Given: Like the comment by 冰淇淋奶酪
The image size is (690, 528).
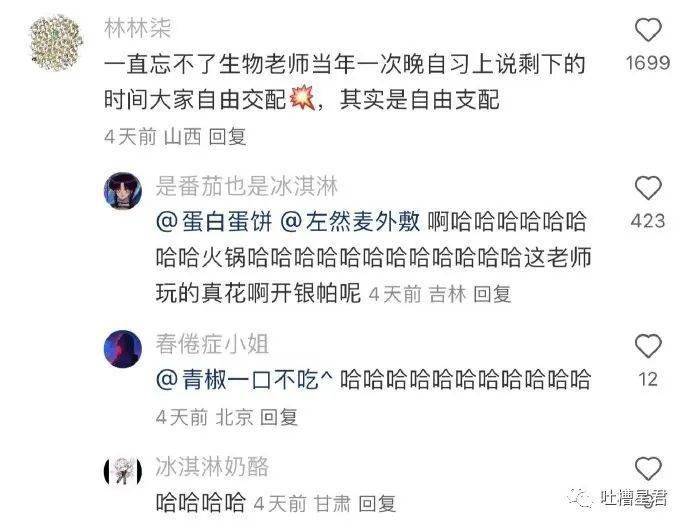Looking at the screenshot, I should click(x=648, y=469).
